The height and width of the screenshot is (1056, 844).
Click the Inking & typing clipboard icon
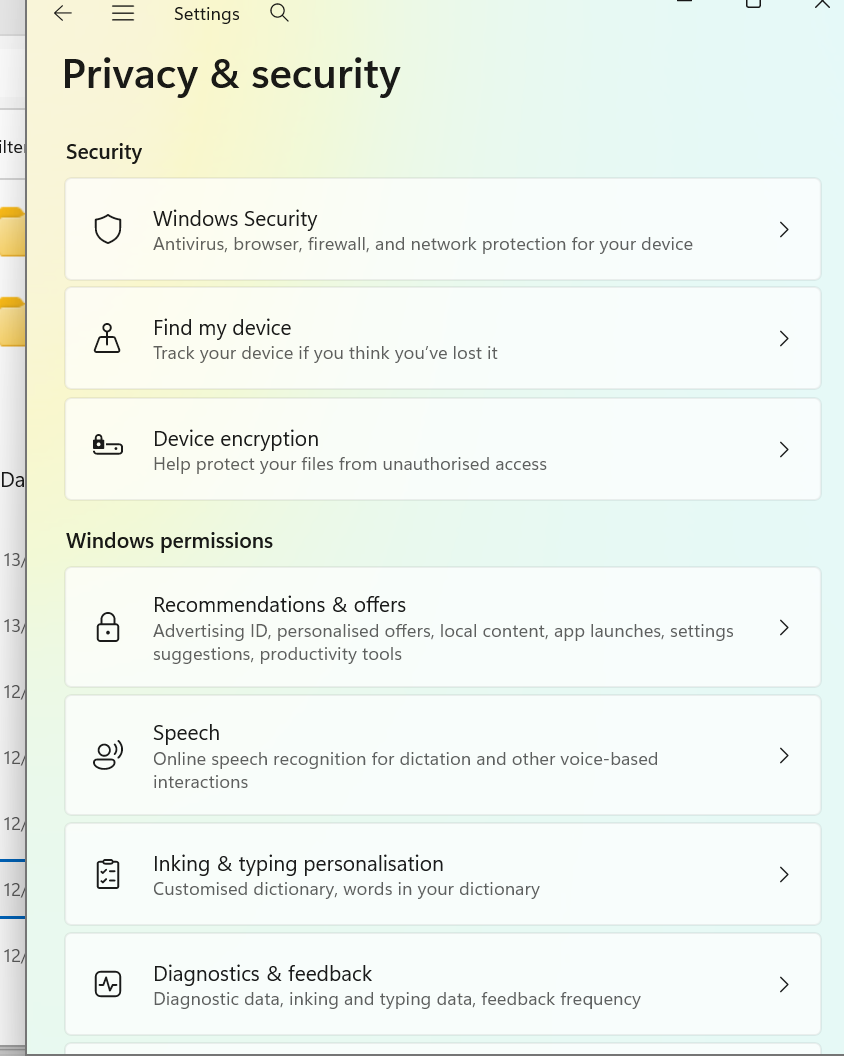[108, 875]
